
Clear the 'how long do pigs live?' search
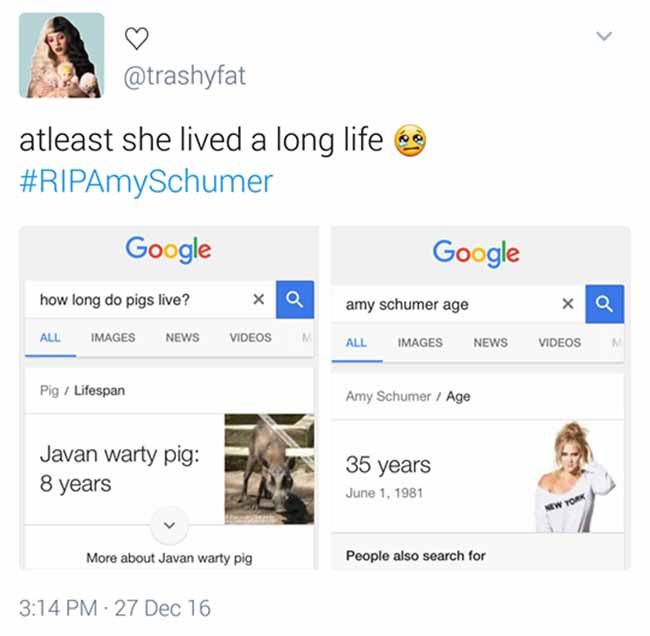(x=258, y=299)
